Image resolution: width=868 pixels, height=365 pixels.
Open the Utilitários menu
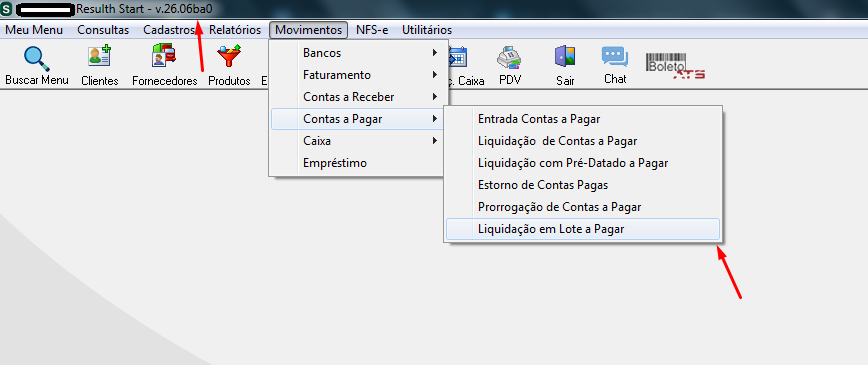[427, 30]
